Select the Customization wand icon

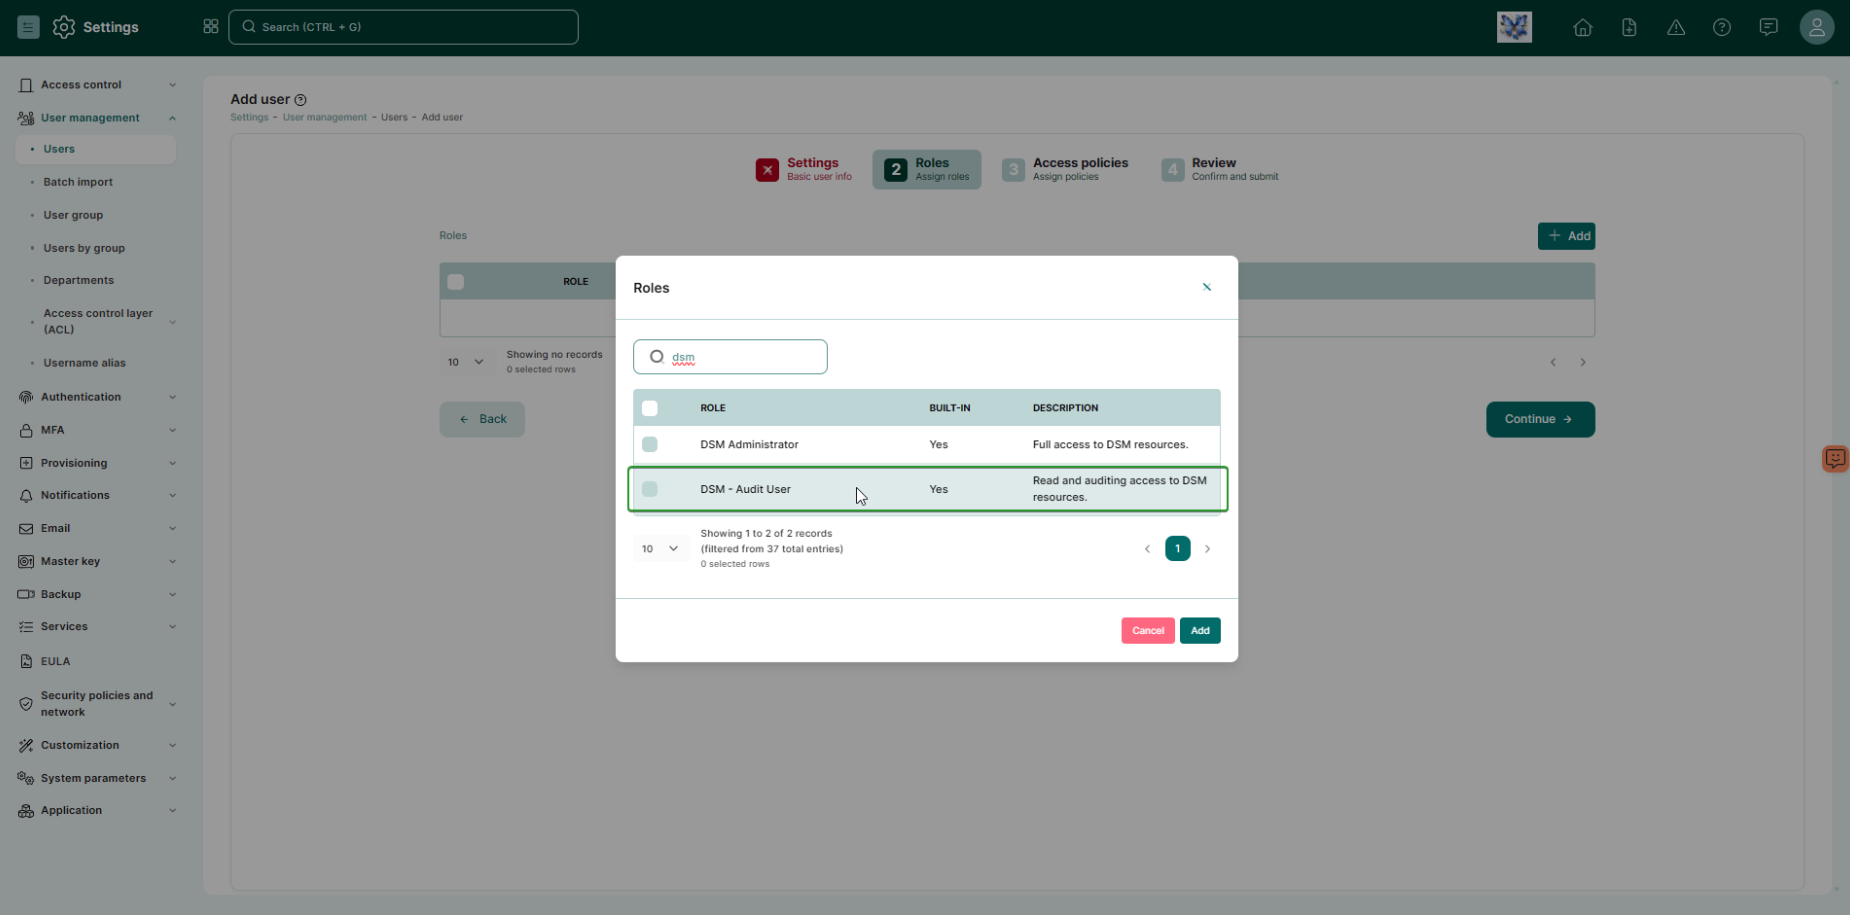[26, 745]
